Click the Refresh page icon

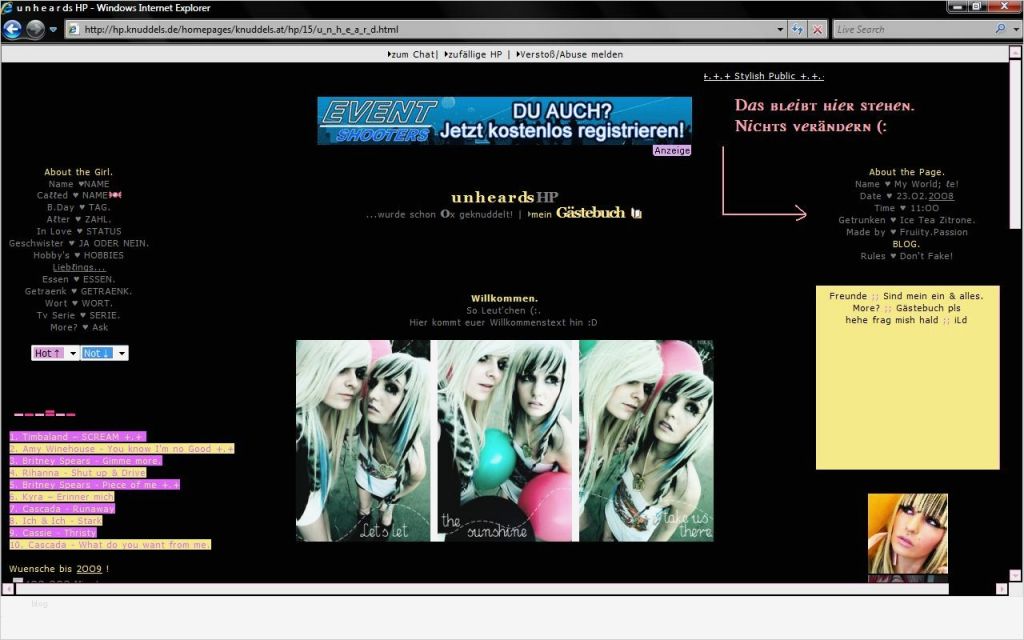pyautogui.click(x=797, y=28)
